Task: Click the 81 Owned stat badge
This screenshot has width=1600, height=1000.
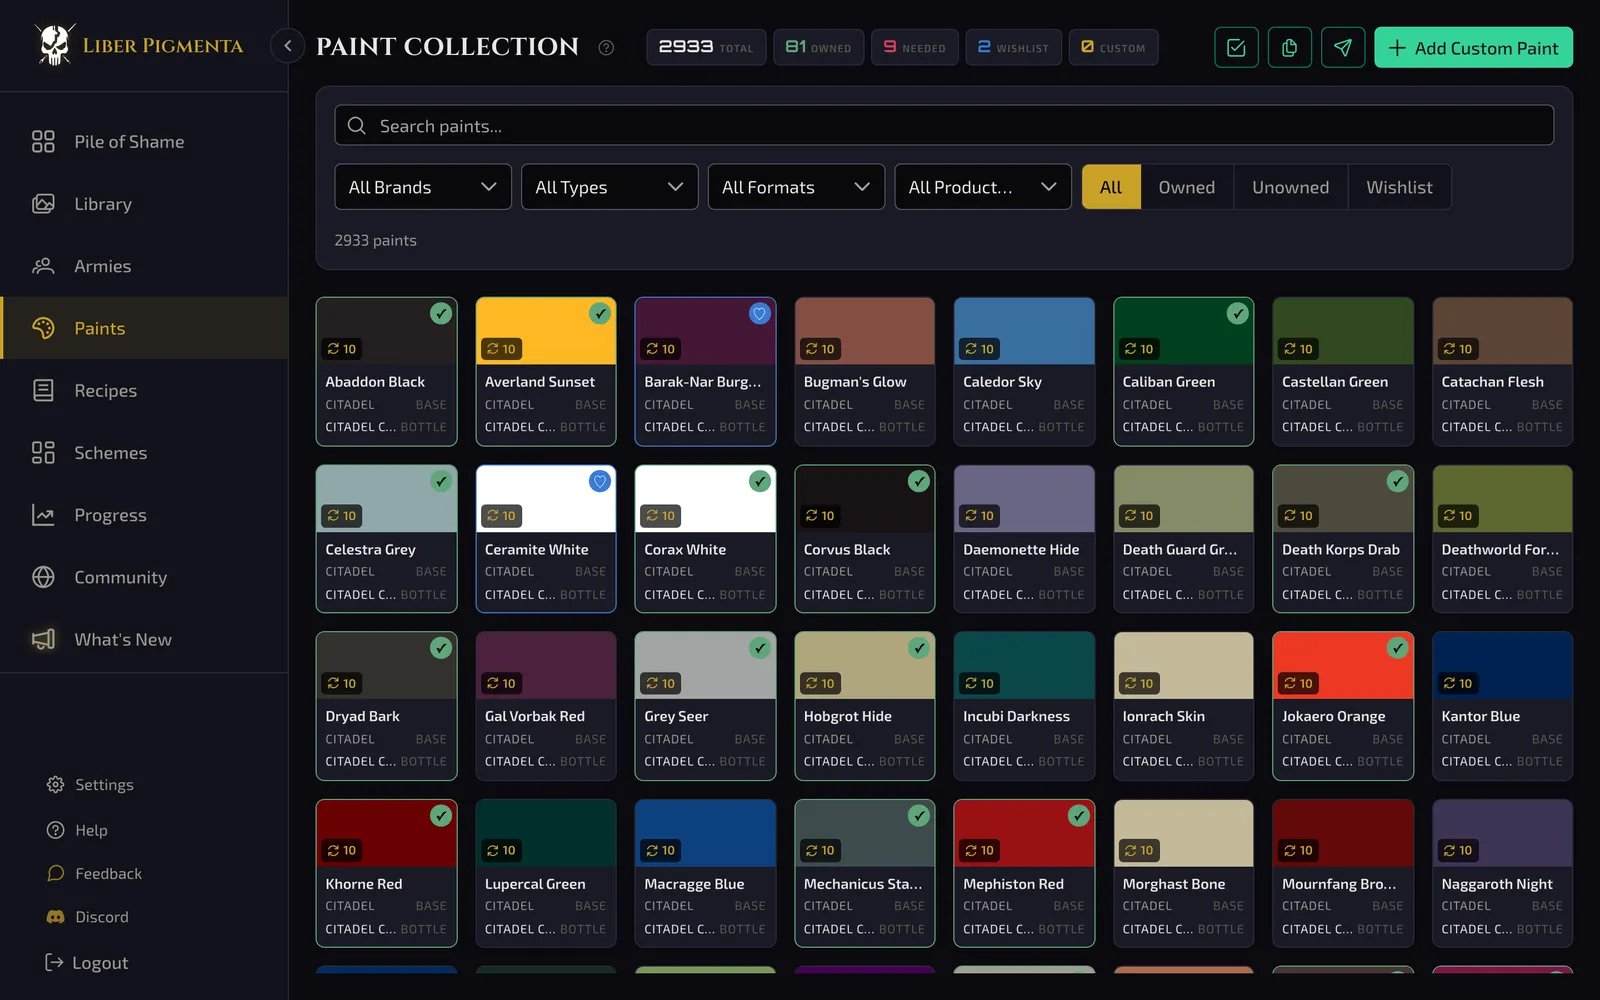Action: pos(818,47)
